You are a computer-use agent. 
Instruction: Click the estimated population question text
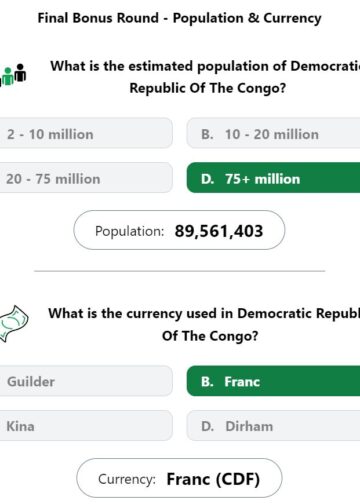click(205, 77)
